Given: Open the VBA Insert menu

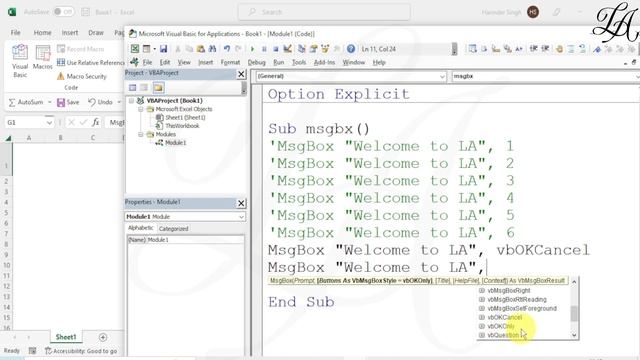Looking at the screenshot, I should click(206, 62).
